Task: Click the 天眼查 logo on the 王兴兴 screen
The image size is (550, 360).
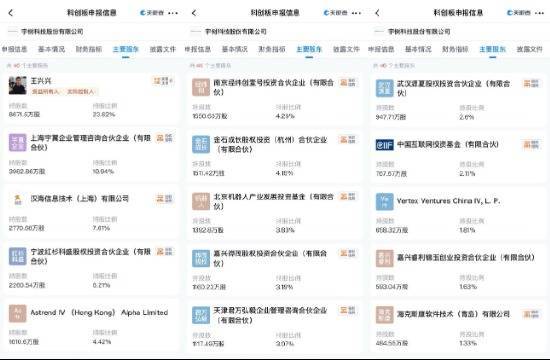Action: click(152, 13)
